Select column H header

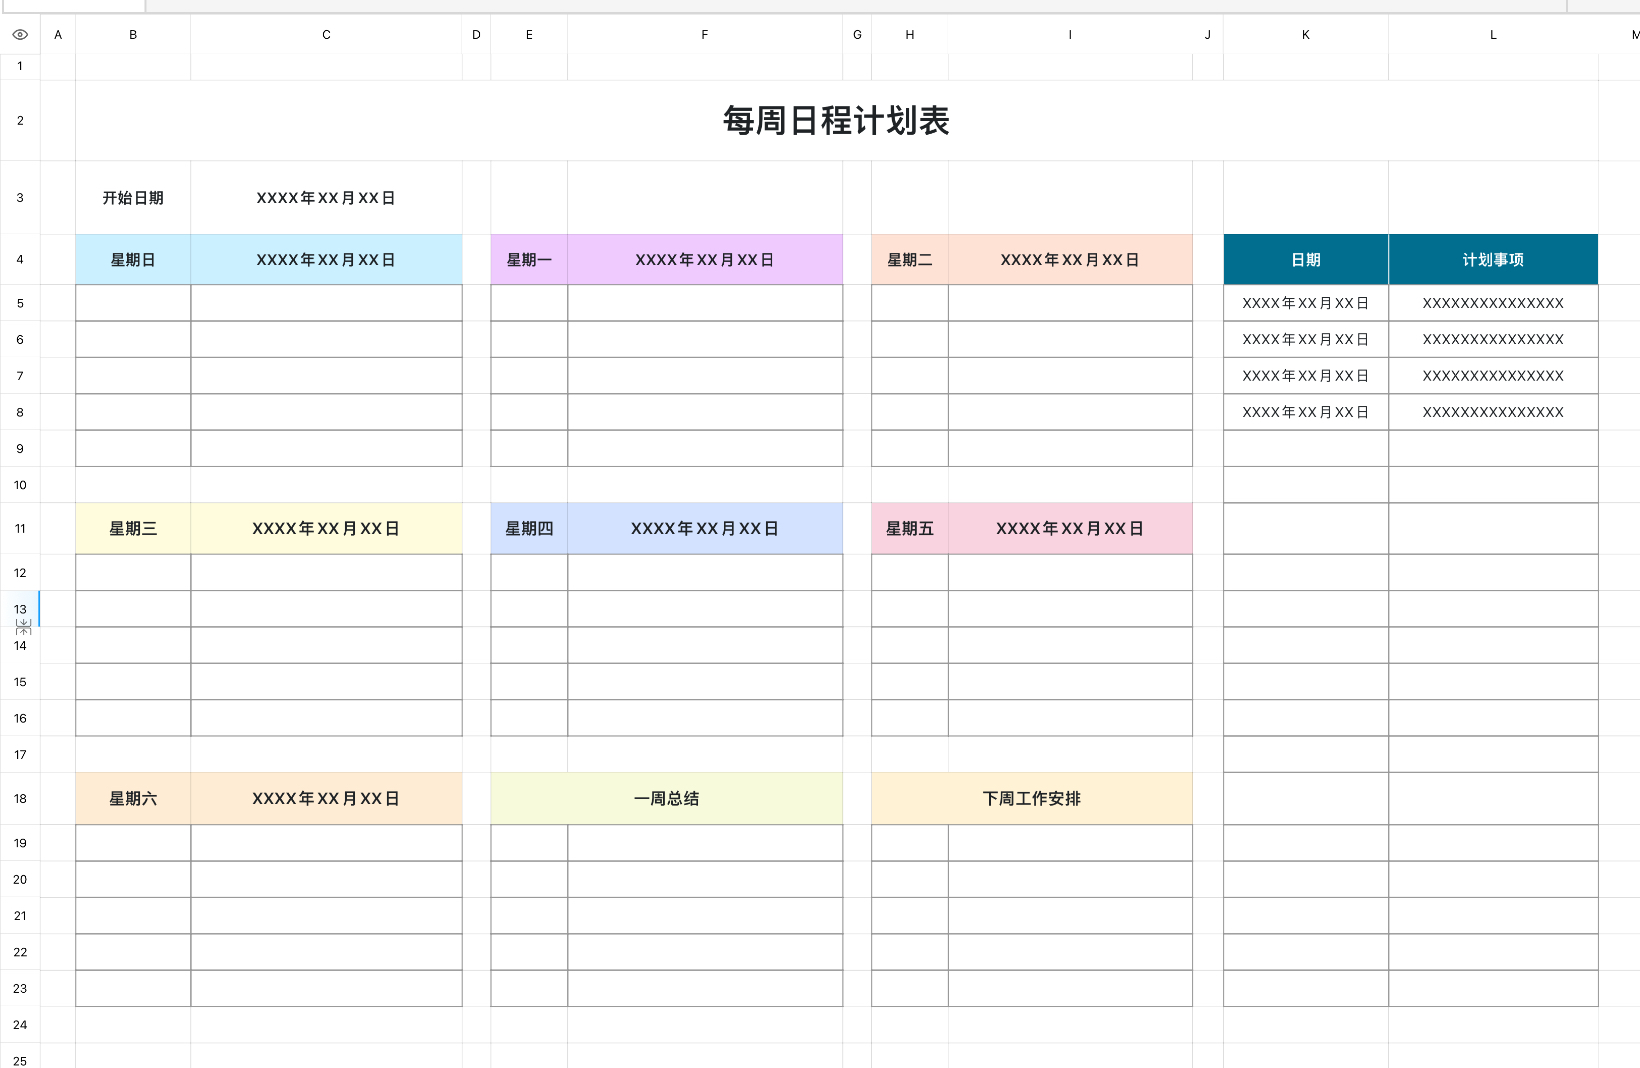coord(910,35)
